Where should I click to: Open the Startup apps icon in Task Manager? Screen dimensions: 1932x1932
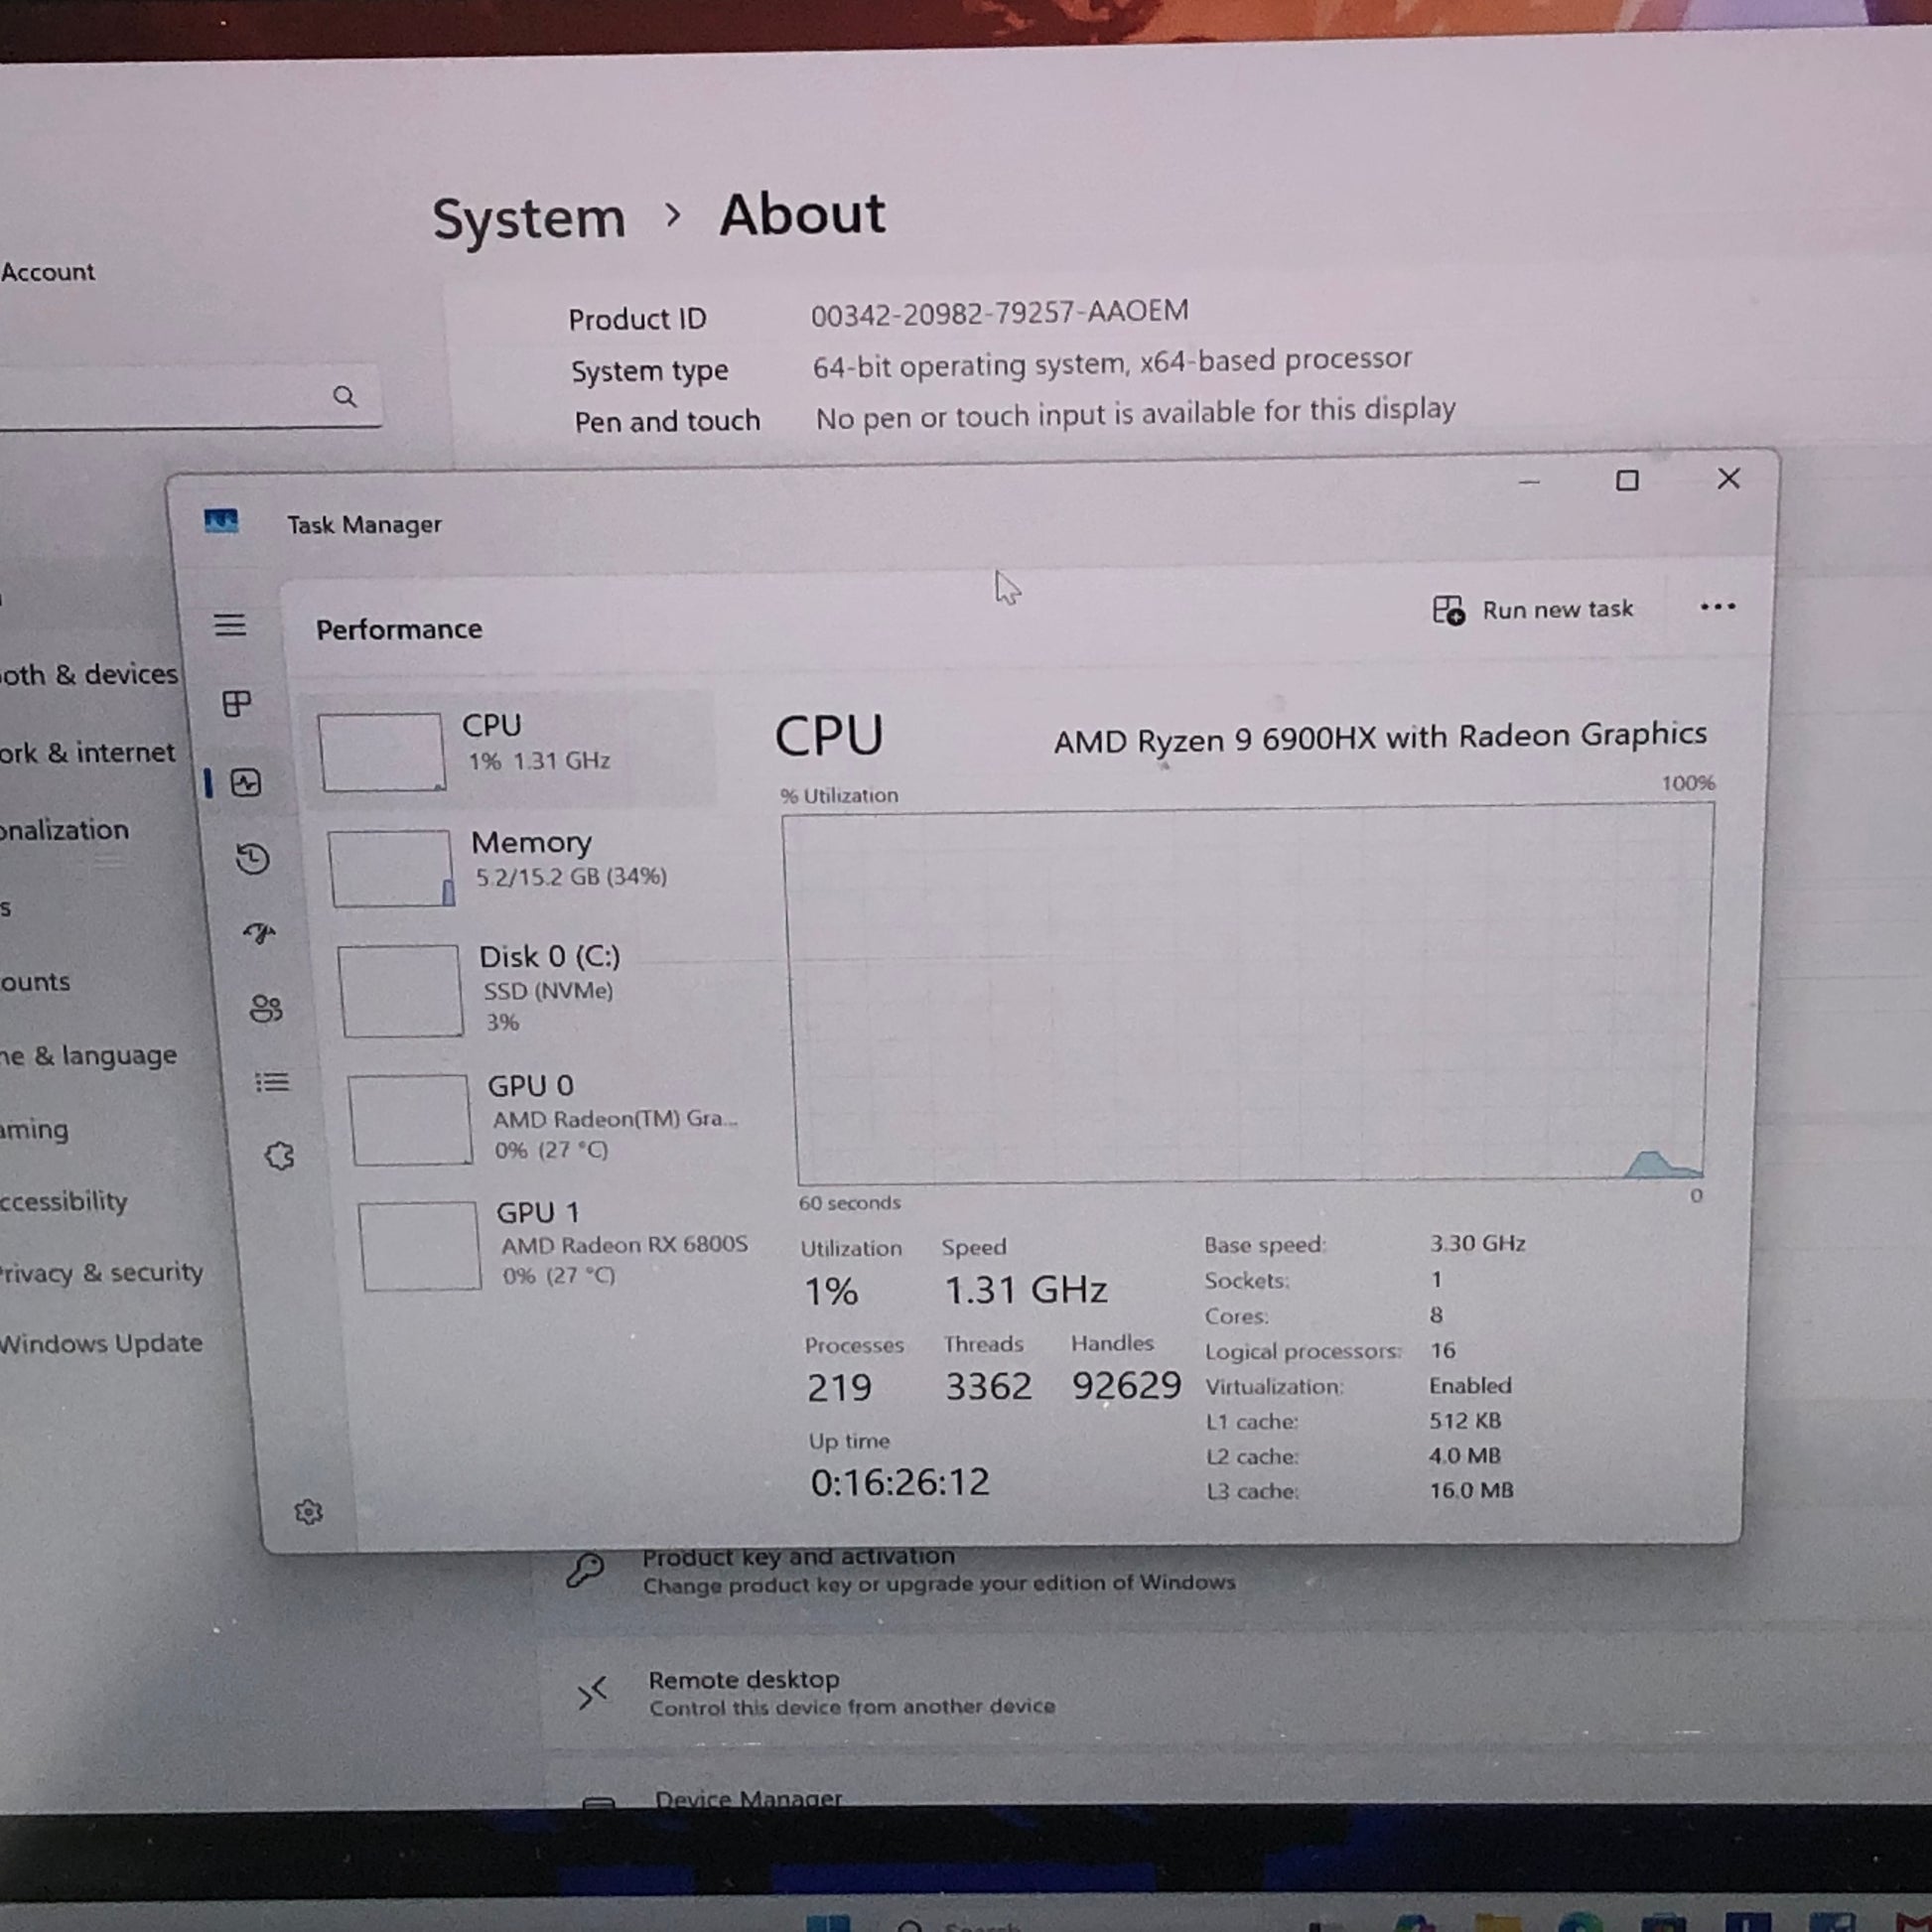259,933
